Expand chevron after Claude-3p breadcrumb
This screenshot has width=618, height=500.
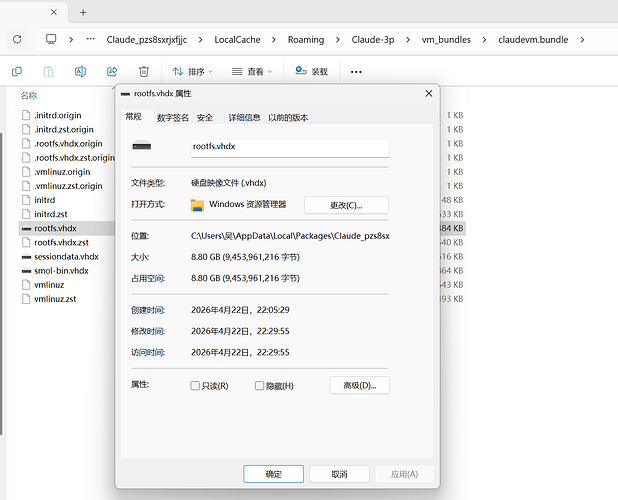(408, 40)
